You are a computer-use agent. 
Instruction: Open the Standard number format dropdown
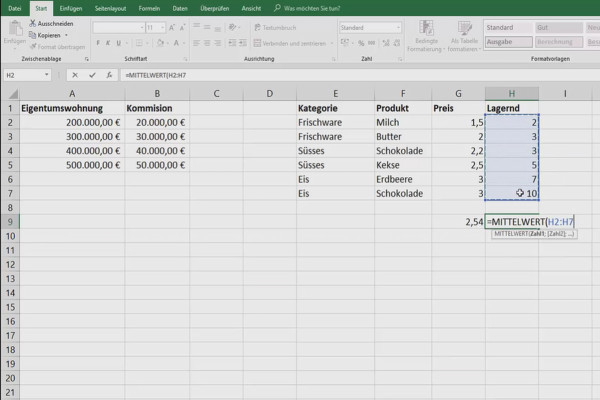coord(398,28)
